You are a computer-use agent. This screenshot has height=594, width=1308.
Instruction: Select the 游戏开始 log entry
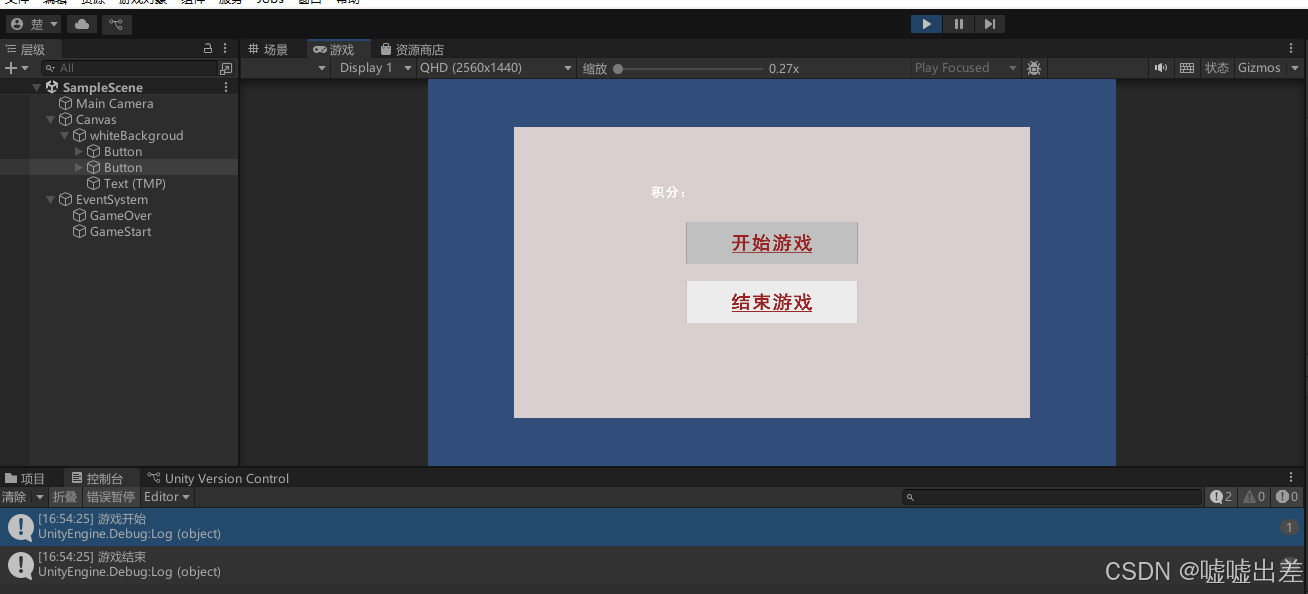pos(654,527)
